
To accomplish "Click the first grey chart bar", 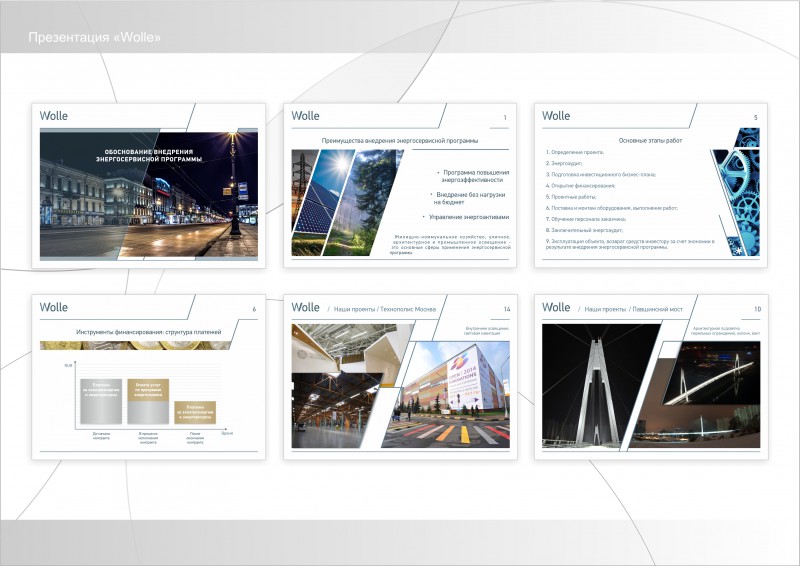I will (101, 401).
